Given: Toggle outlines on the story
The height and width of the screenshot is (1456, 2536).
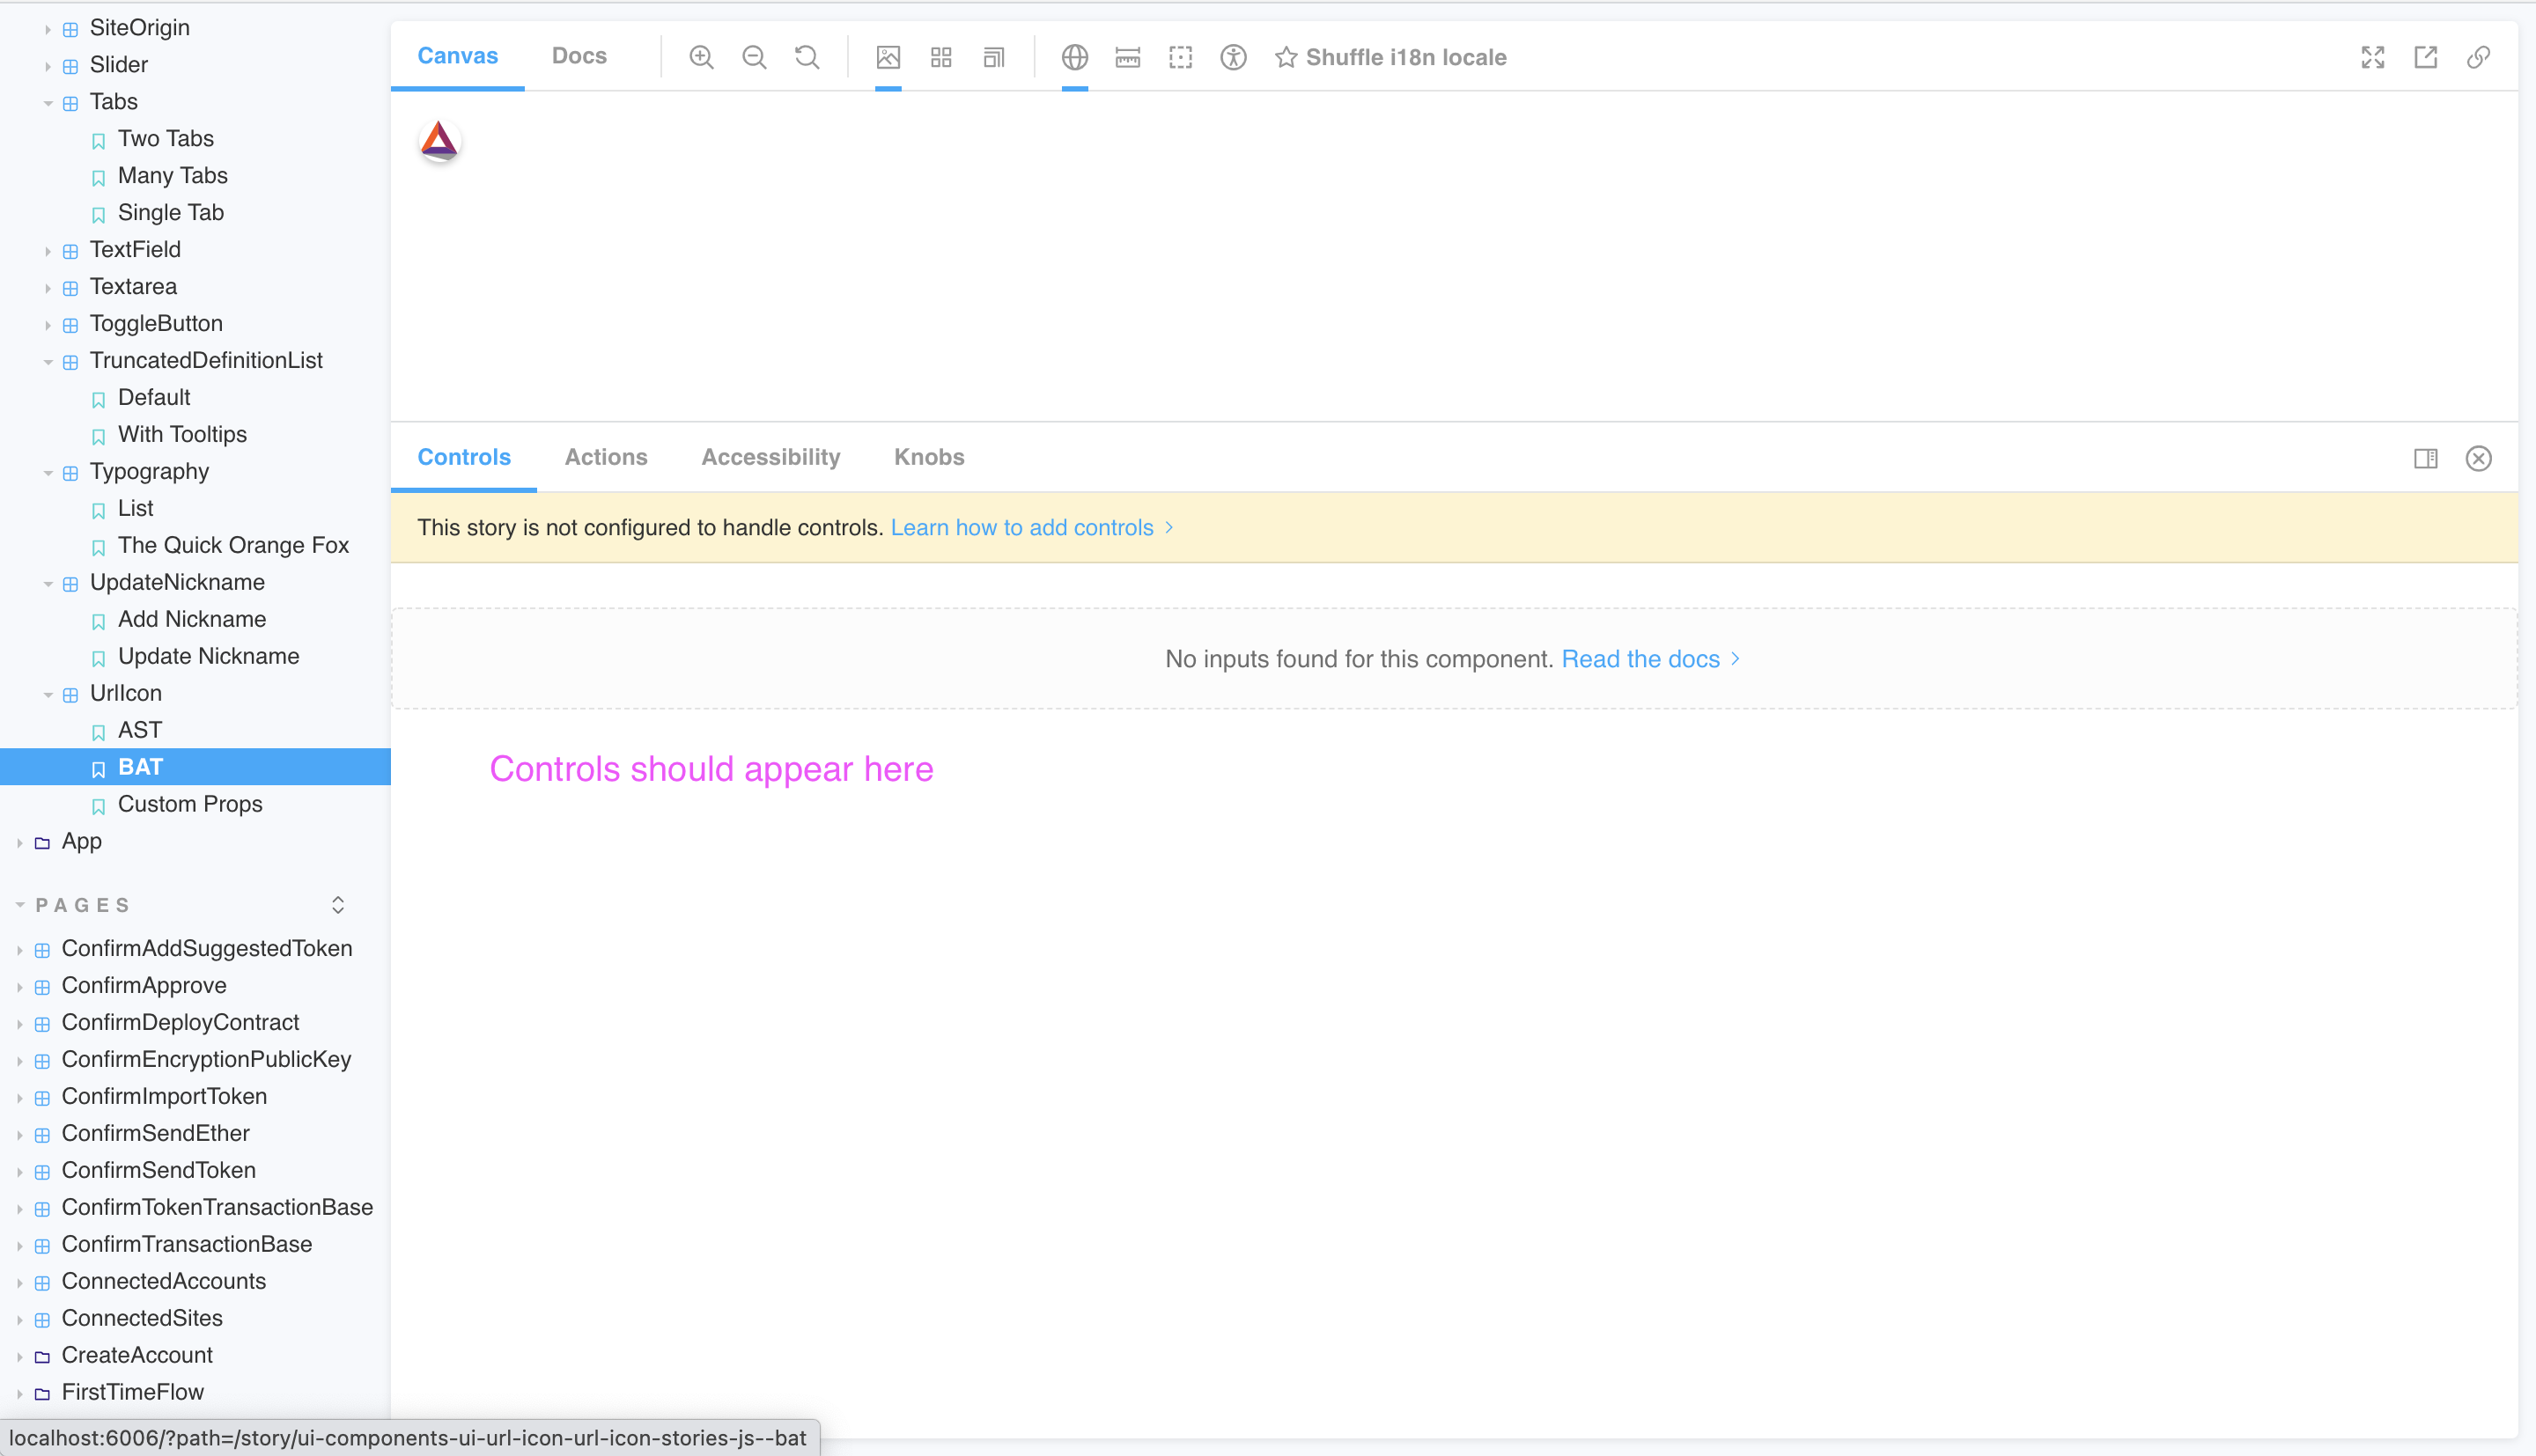Looking at the screenshot, I should pos(1180,57).
